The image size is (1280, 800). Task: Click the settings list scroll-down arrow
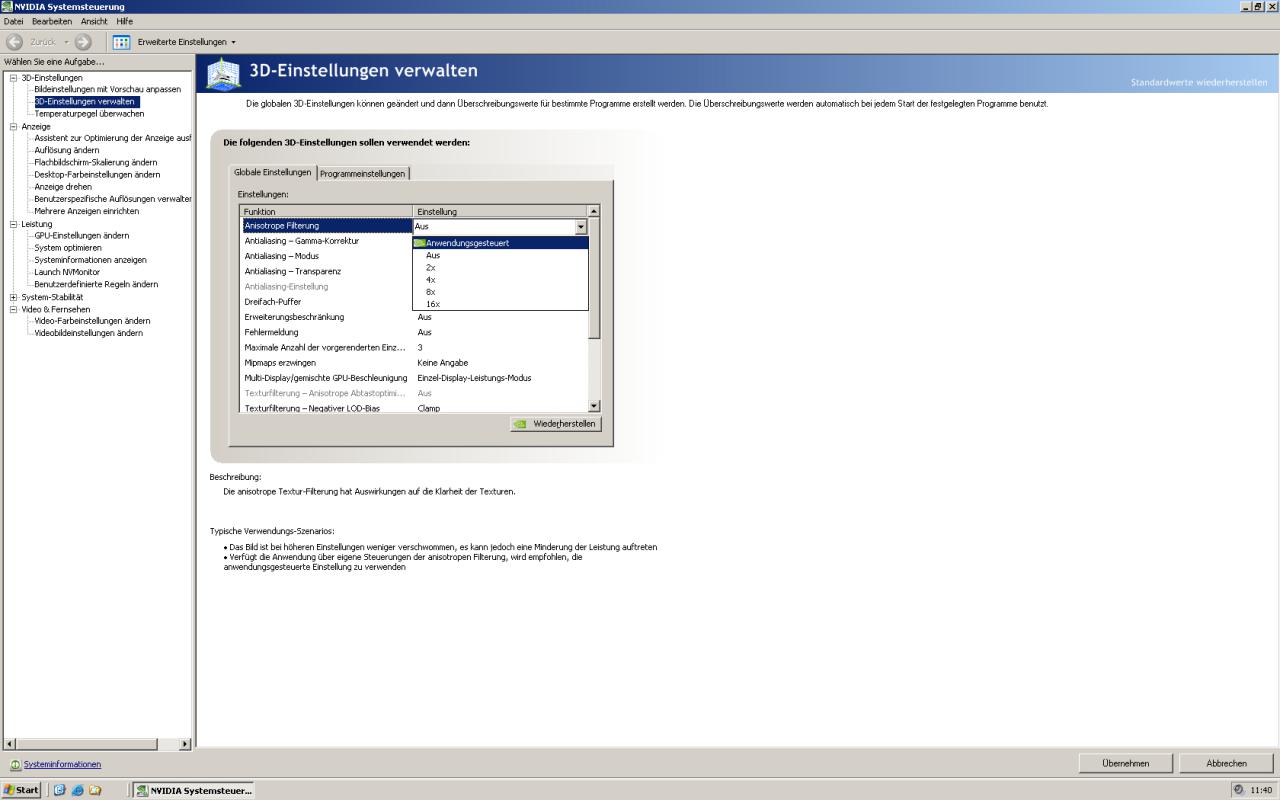click(x=594, y=405)
